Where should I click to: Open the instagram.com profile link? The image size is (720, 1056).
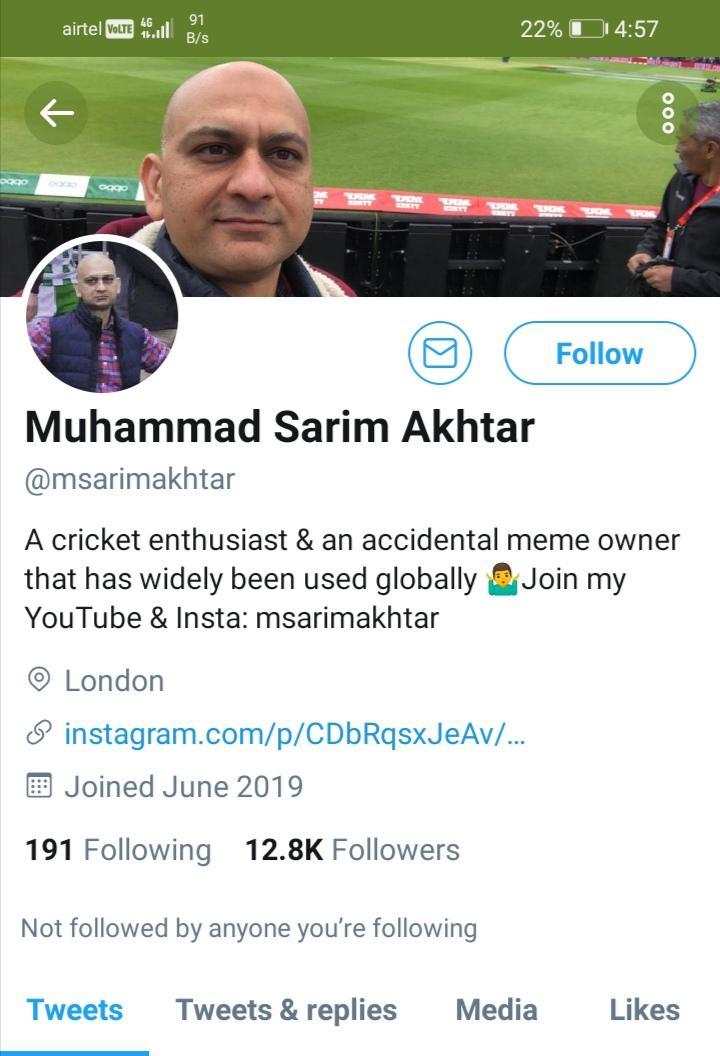[x=295, y=734]
